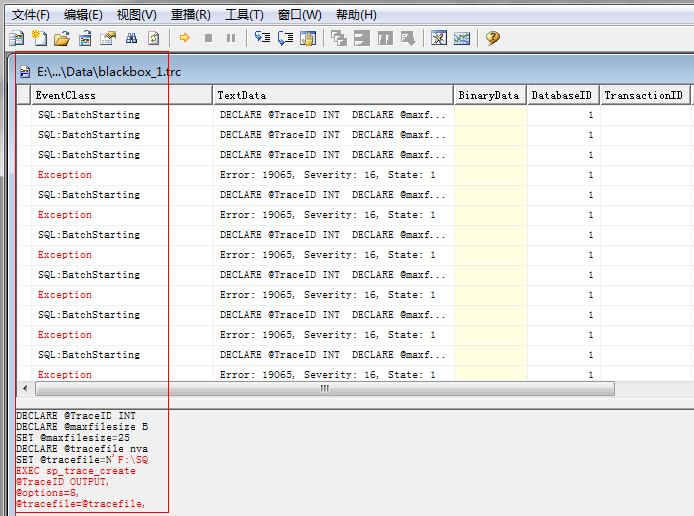Viewport: 694px width, 516px height.
Task: Click @tracefile=@tracefile, line in detail pane
Action: 81,504
